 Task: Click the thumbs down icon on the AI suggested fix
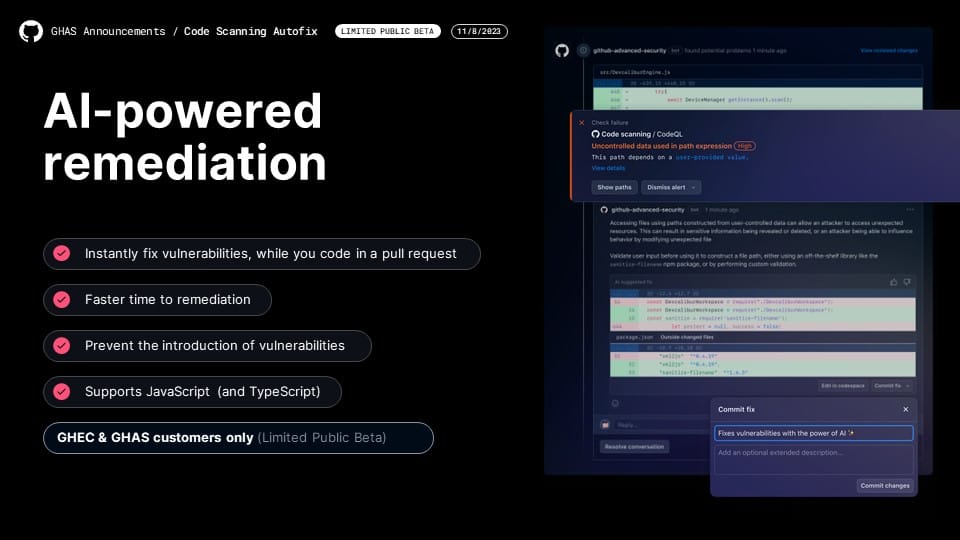click(x=907, y=282)
